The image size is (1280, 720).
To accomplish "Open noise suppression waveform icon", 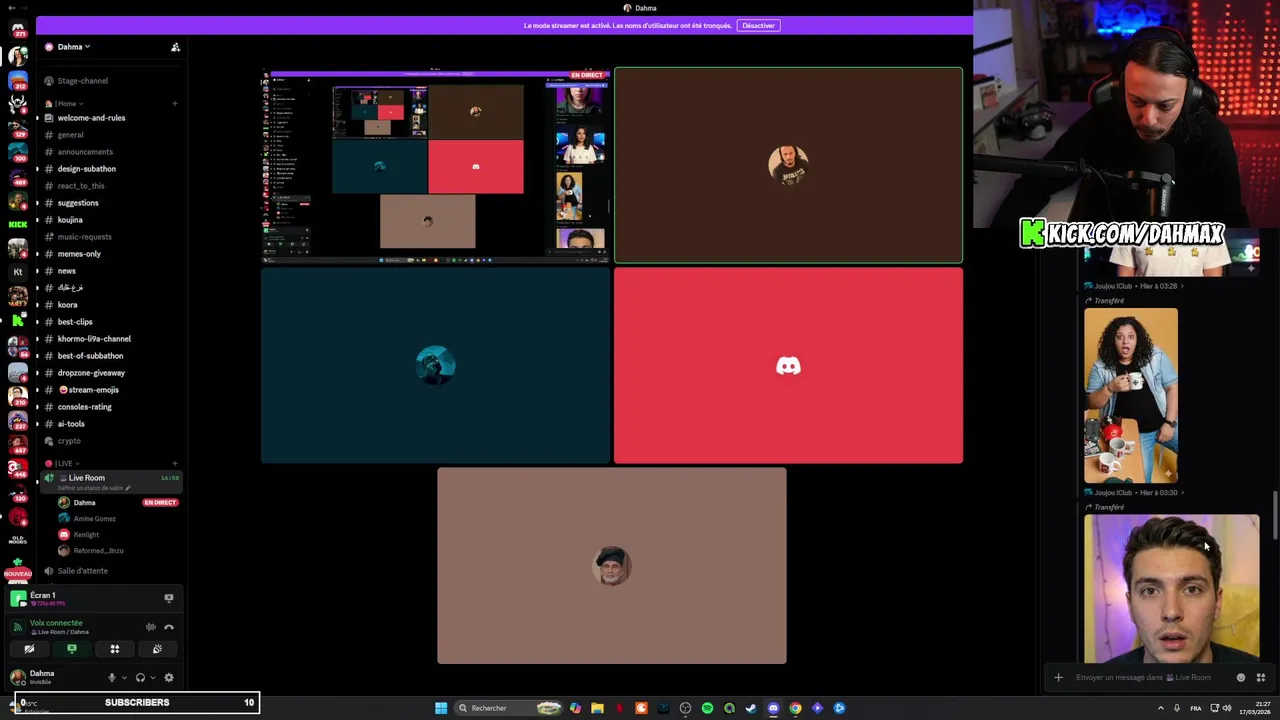I will coord(151,627).
